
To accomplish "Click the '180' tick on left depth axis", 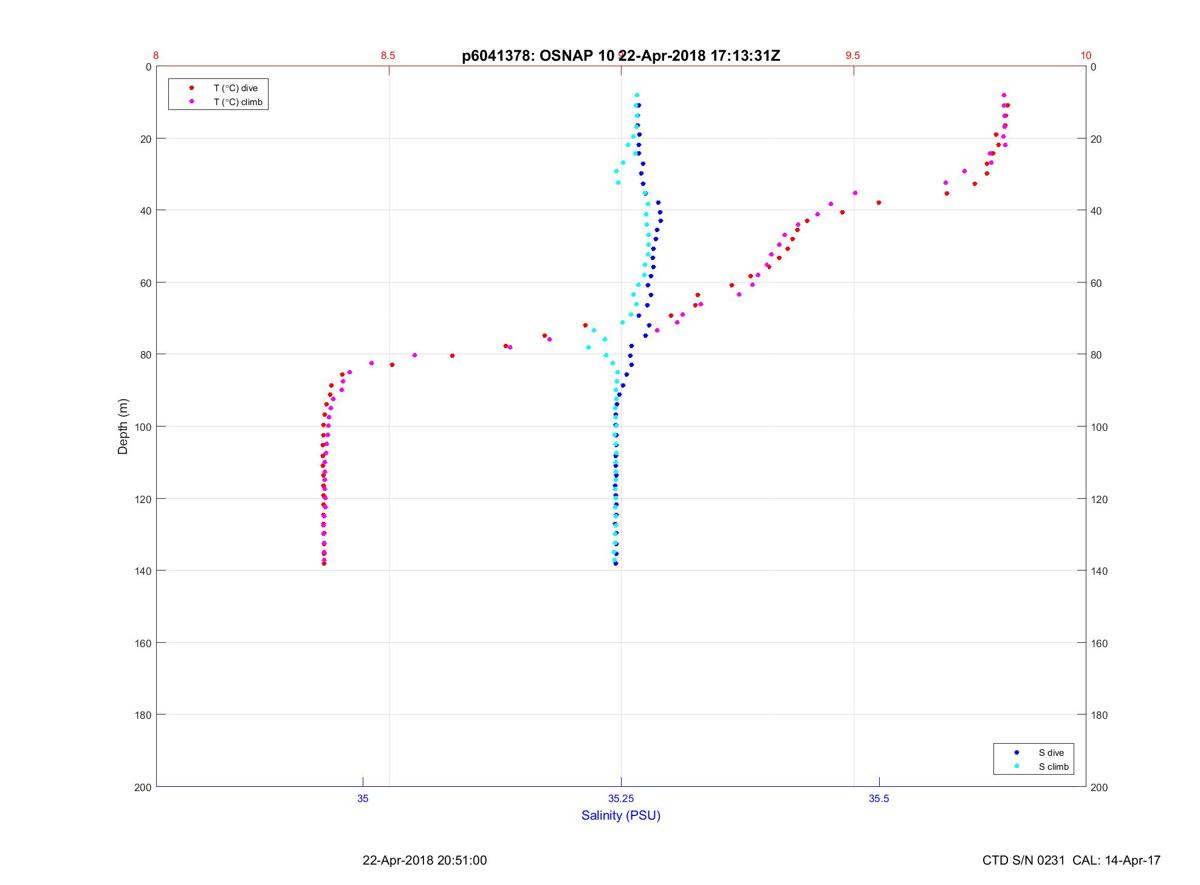I will tap(142, 715).
